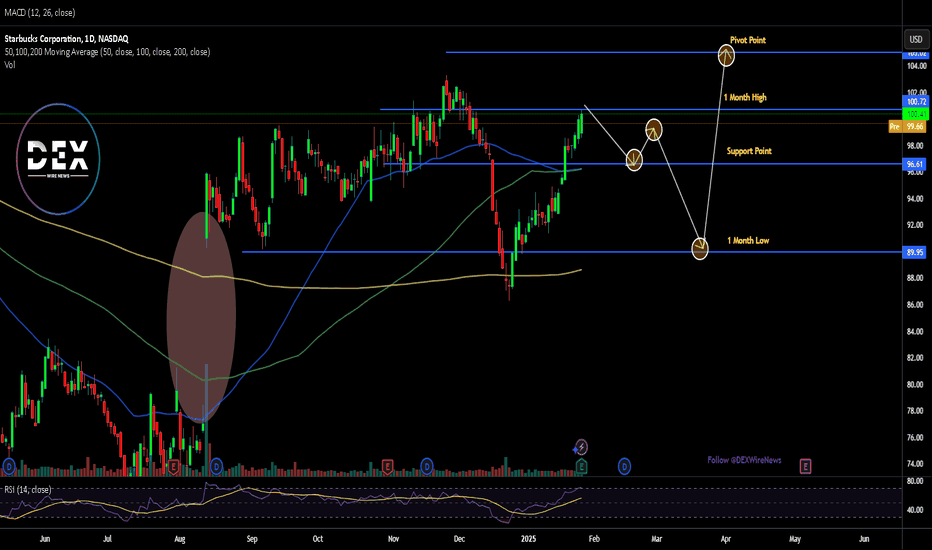932x550 pixels.
Task: Open the green earnings E marker in January
Action: tap(581, 467)
